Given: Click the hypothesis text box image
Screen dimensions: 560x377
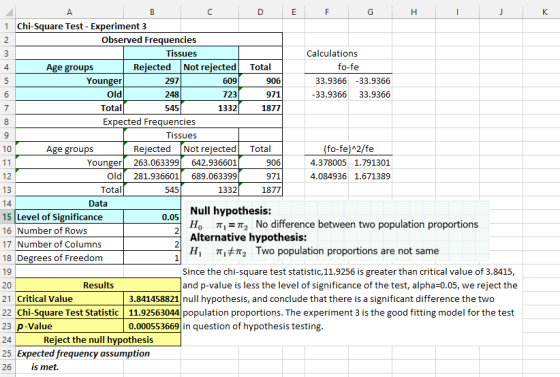Looking at the screenshot, I should pyautogui.click(x=336, y=231).
